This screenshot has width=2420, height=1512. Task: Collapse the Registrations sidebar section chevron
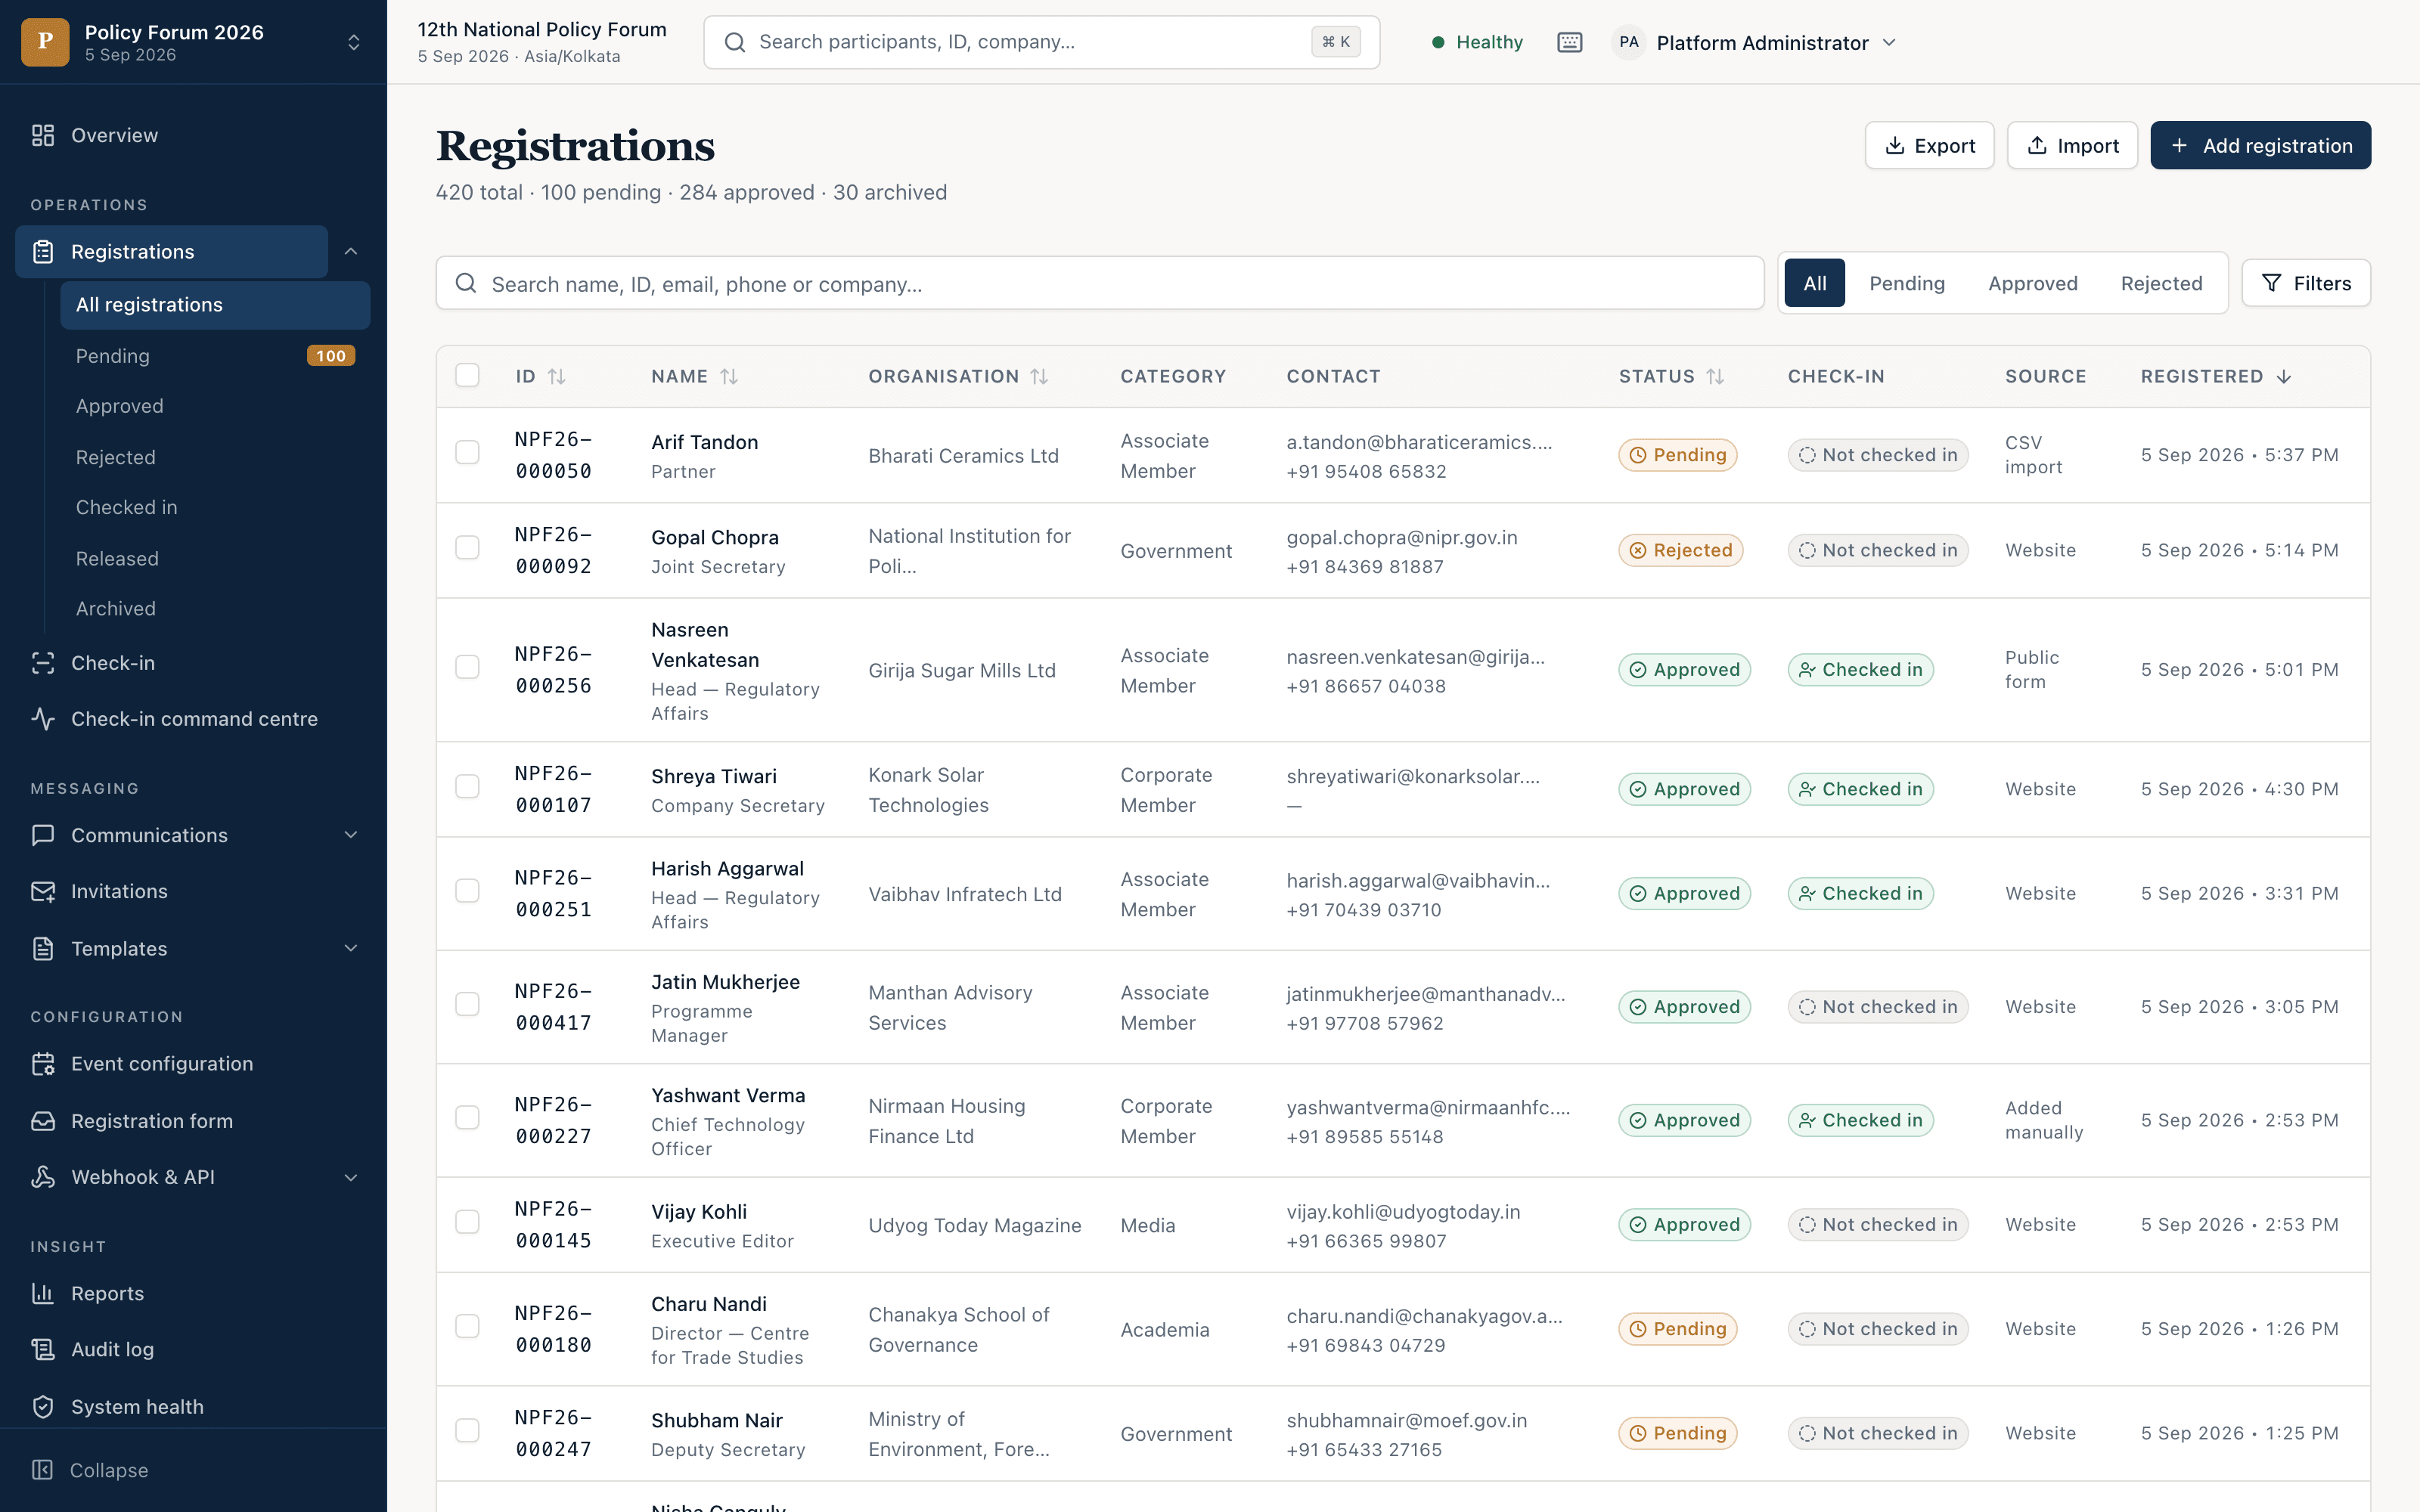coord(351,251)
